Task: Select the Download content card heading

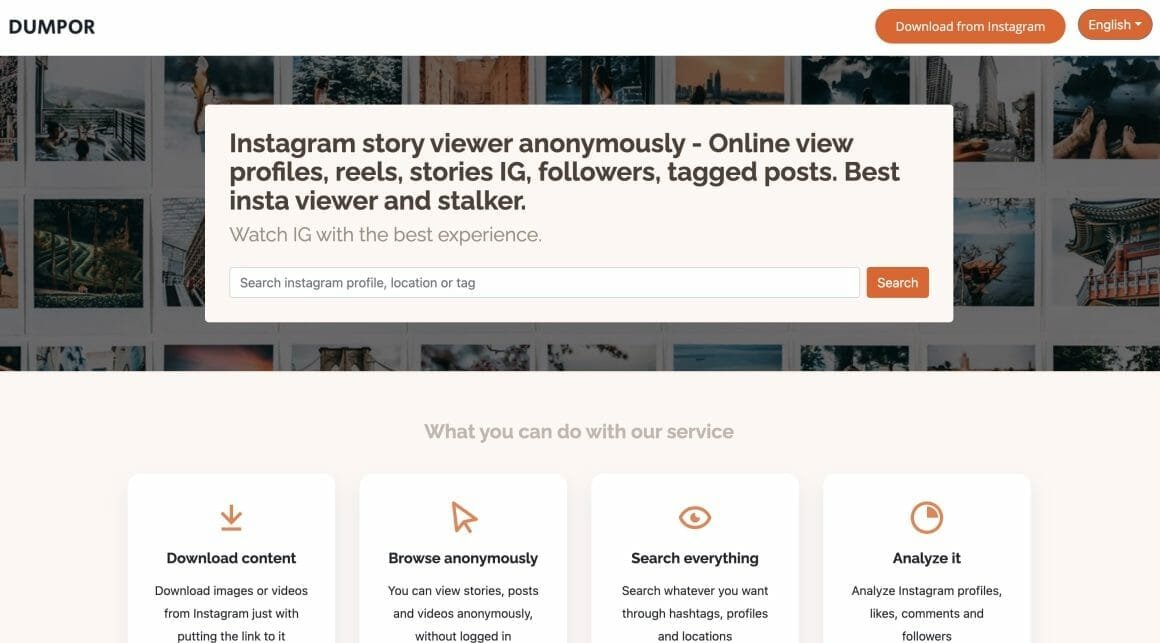Action: coord(231,558)
